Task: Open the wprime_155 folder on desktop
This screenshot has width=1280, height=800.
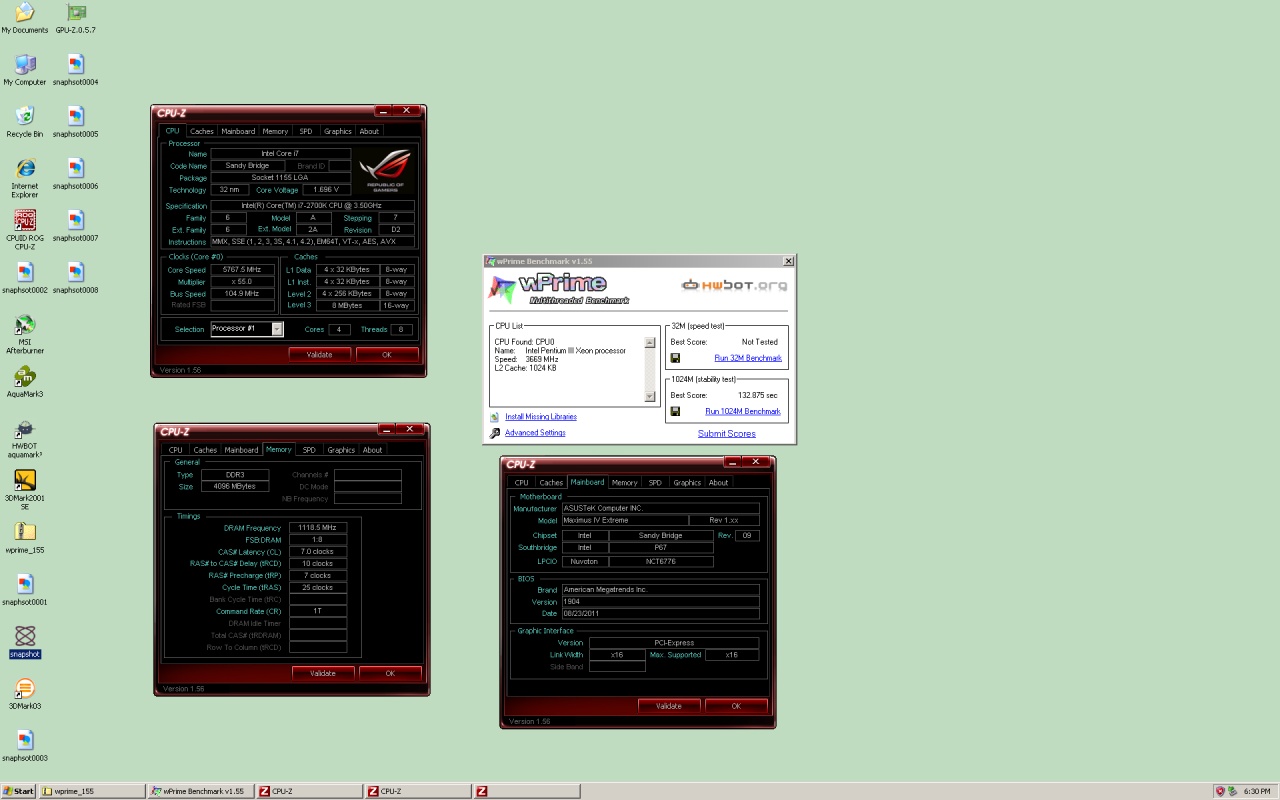Action: (x=25, y=533)
